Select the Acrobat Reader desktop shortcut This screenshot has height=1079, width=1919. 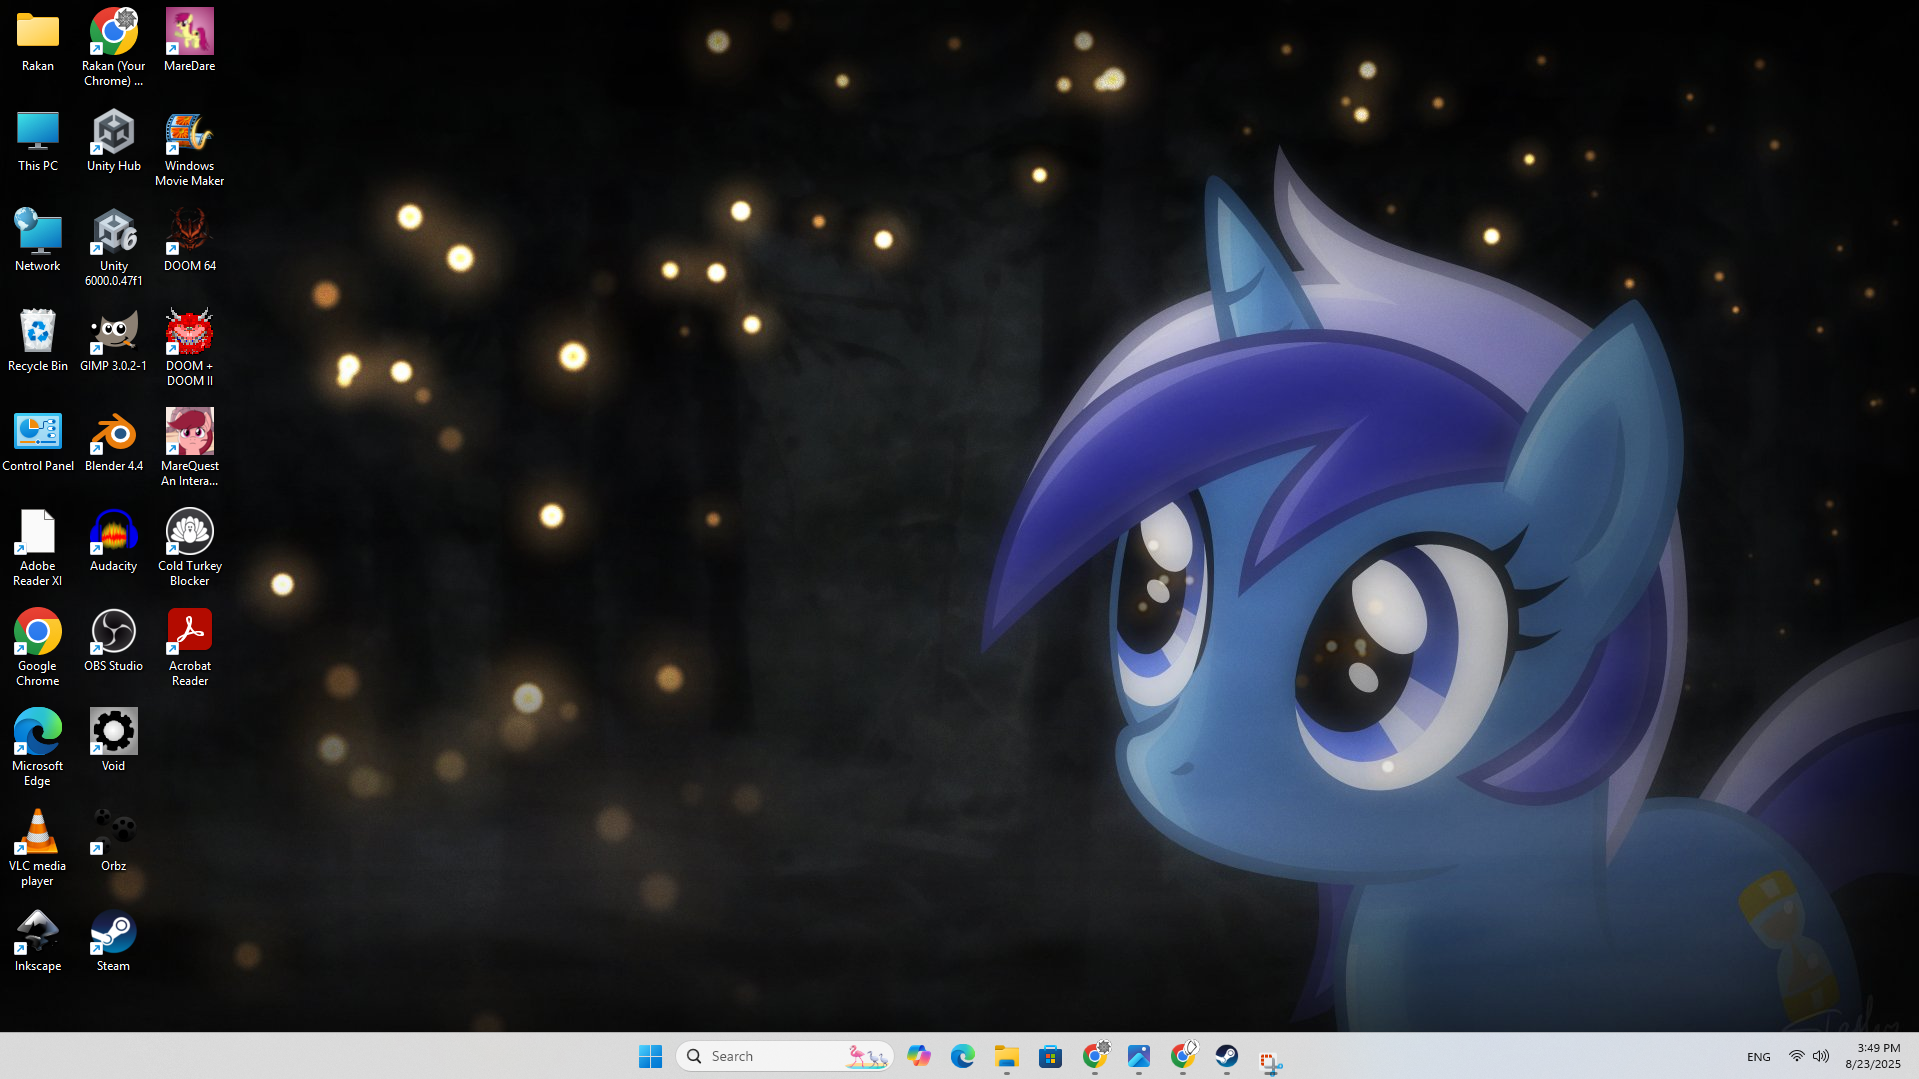(190, 648)
